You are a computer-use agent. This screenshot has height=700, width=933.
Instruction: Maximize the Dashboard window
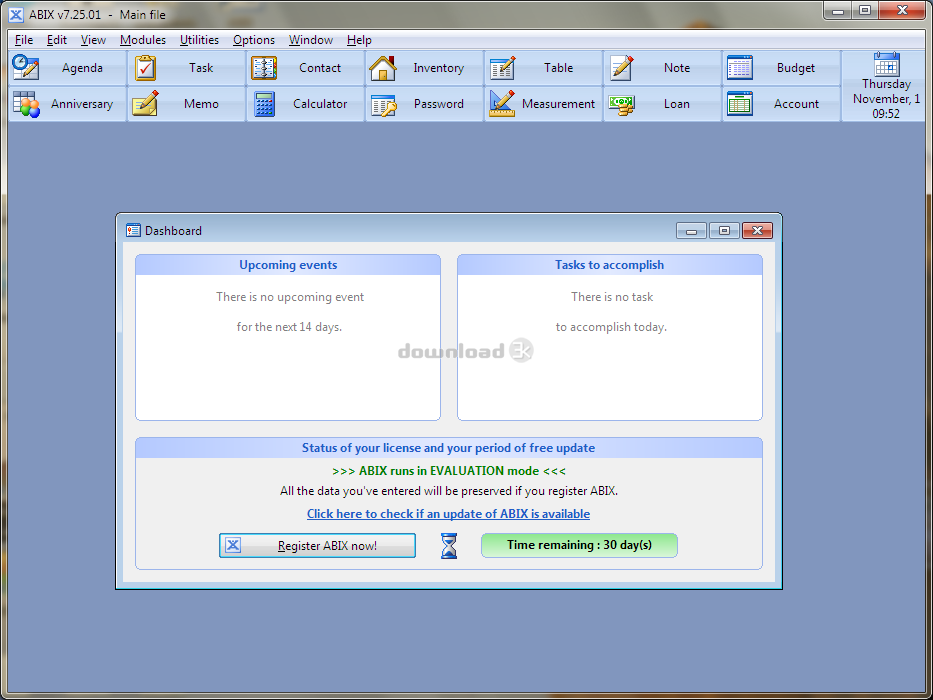click(724, 230)
